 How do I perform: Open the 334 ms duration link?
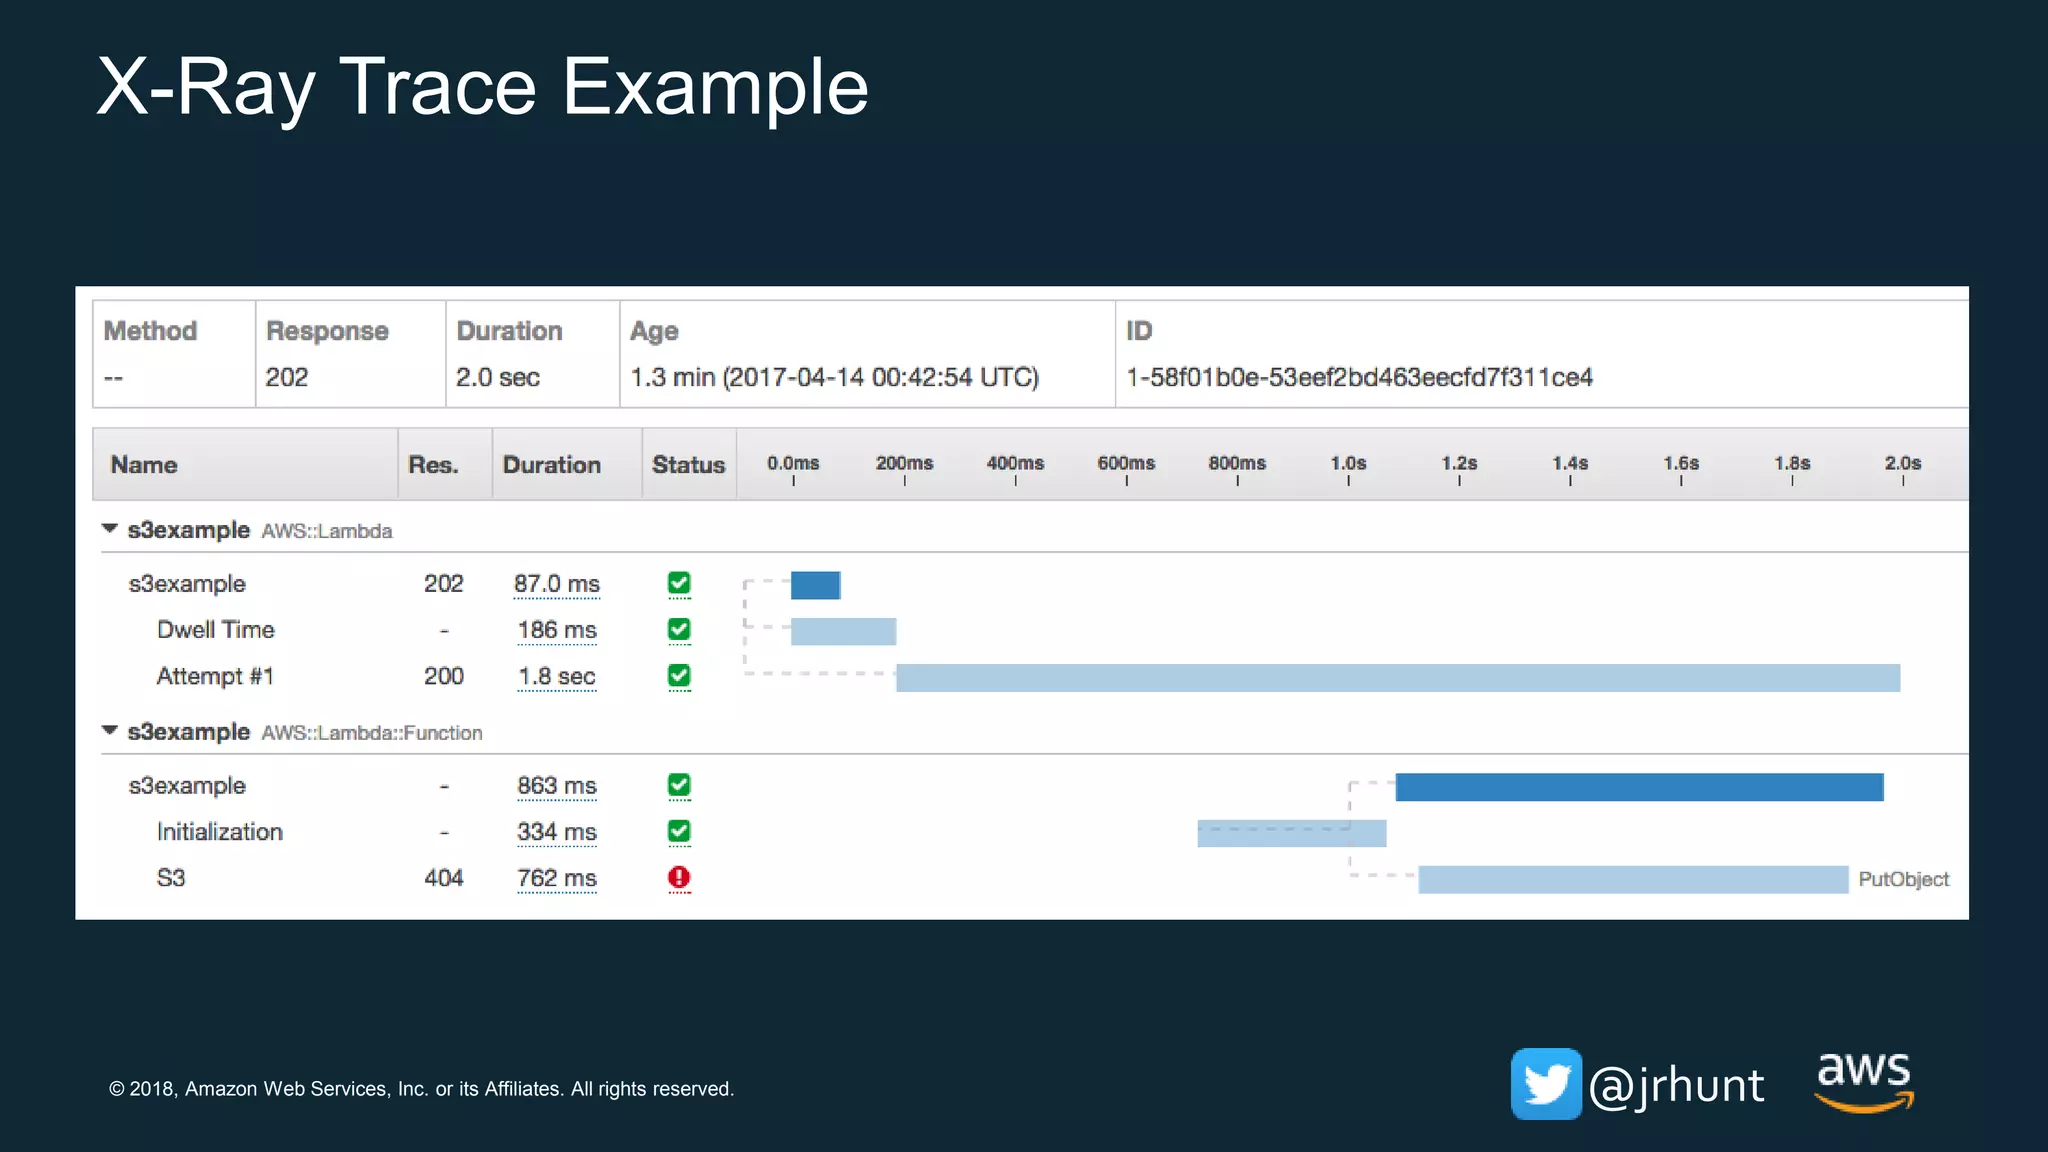tap(556, 832)
